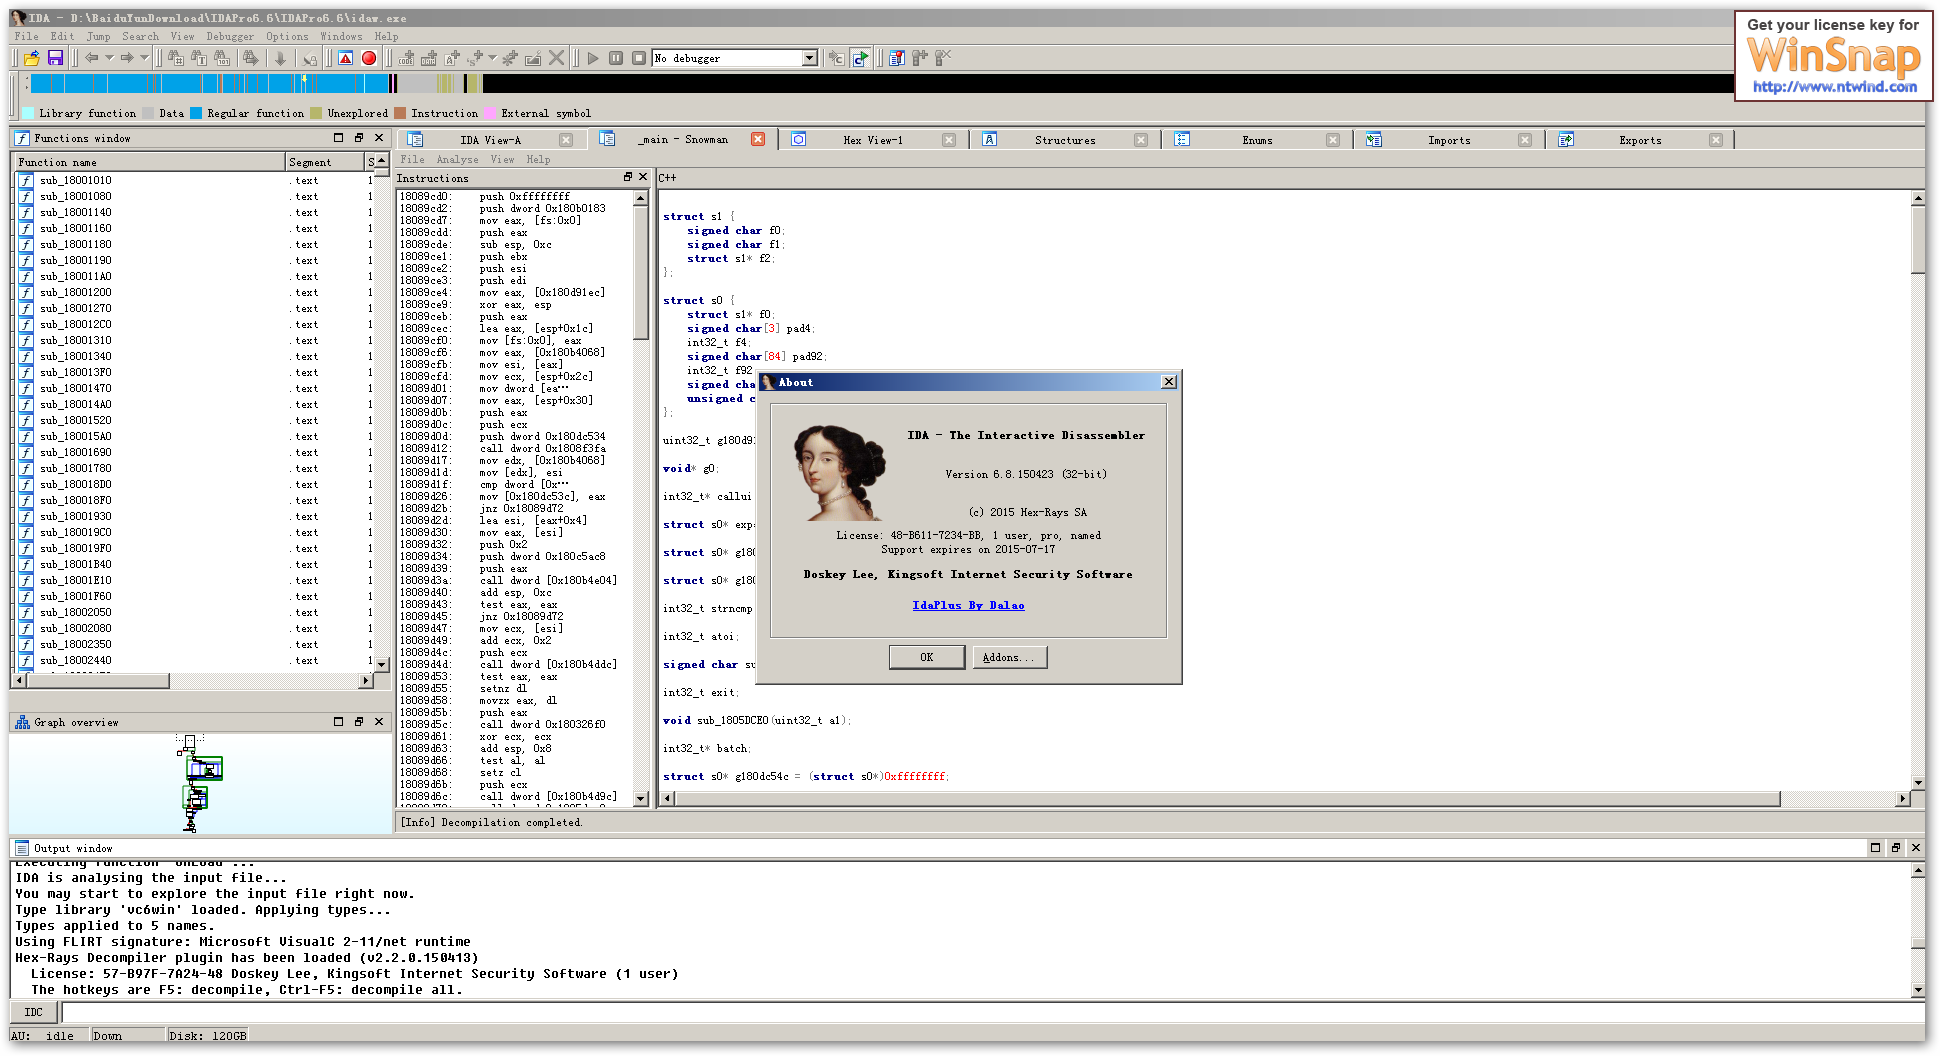Screen dimensions: 1944x1060
Task: Click the Graph overview thumbnail
Action: tap(199, 784)
